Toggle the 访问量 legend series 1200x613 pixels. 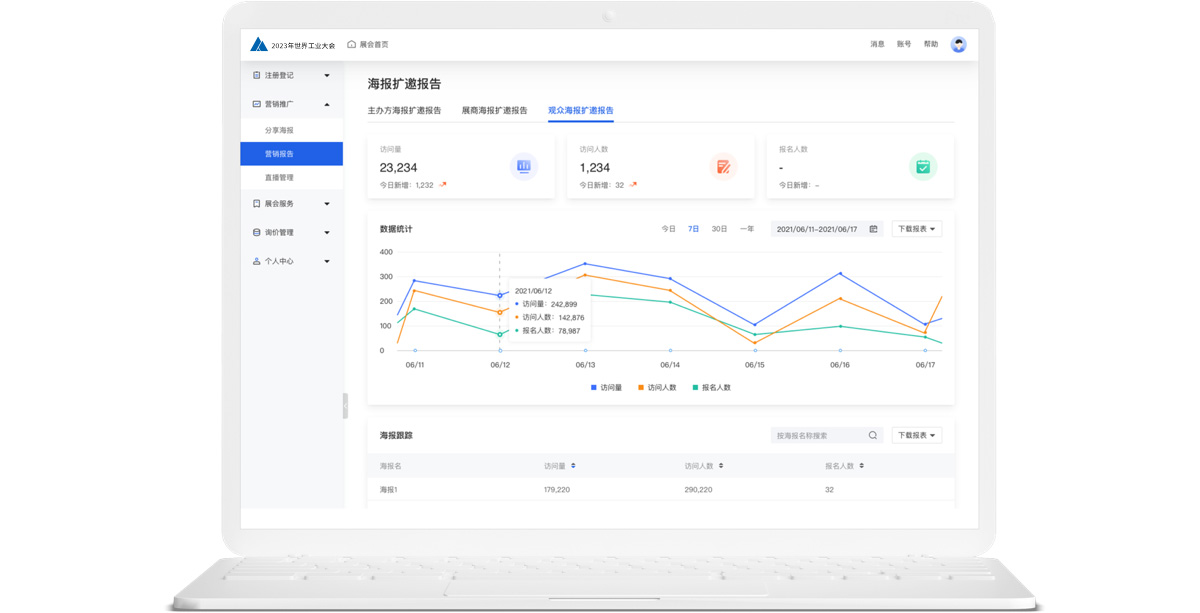(x=606, y=387)
